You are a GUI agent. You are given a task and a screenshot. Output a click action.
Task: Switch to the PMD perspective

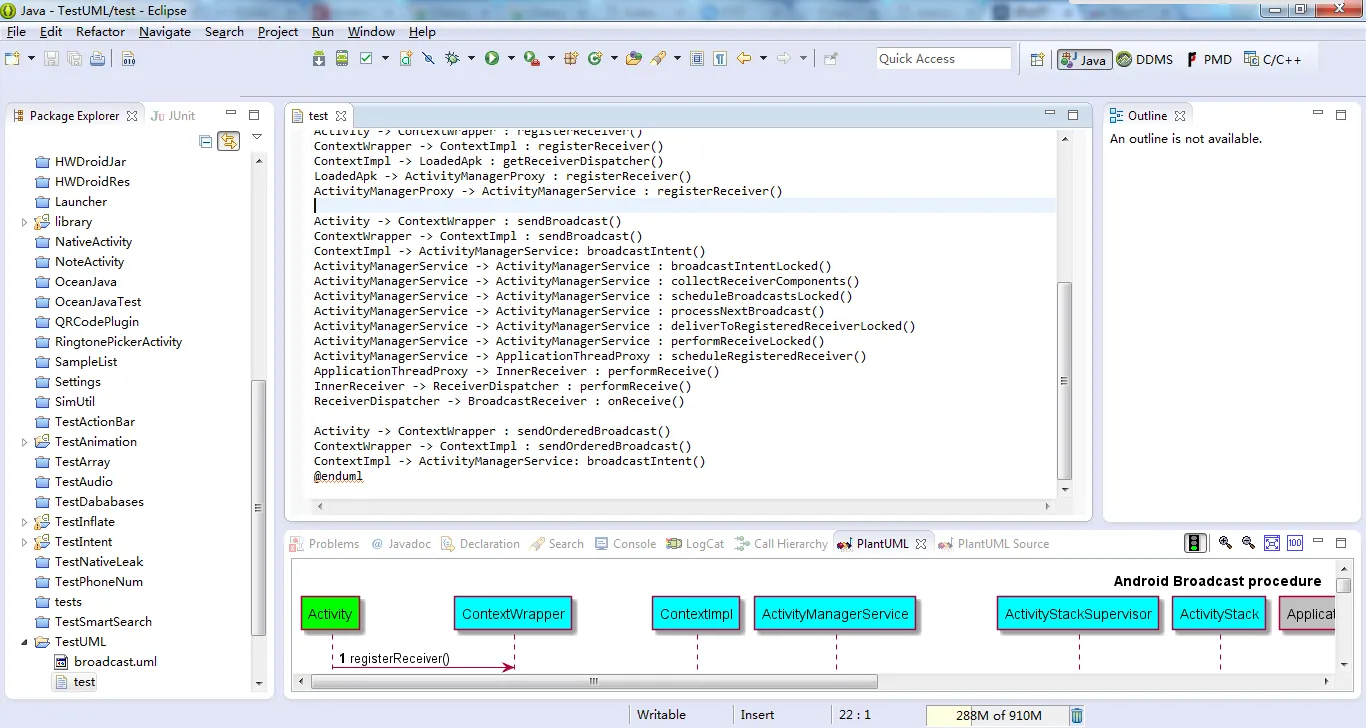tap(1209, 59)
